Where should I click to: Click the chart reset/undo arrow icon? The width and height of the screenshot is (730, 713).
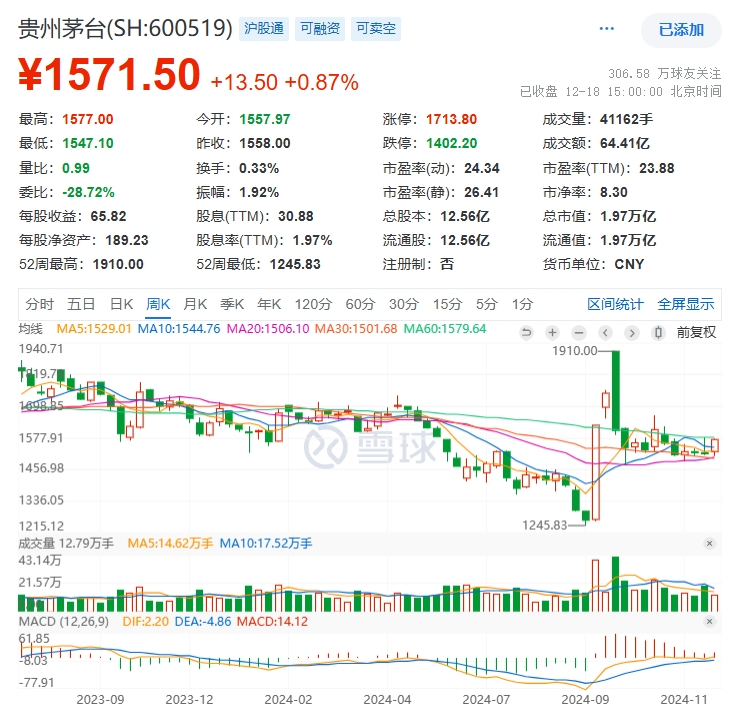[527, 333]
